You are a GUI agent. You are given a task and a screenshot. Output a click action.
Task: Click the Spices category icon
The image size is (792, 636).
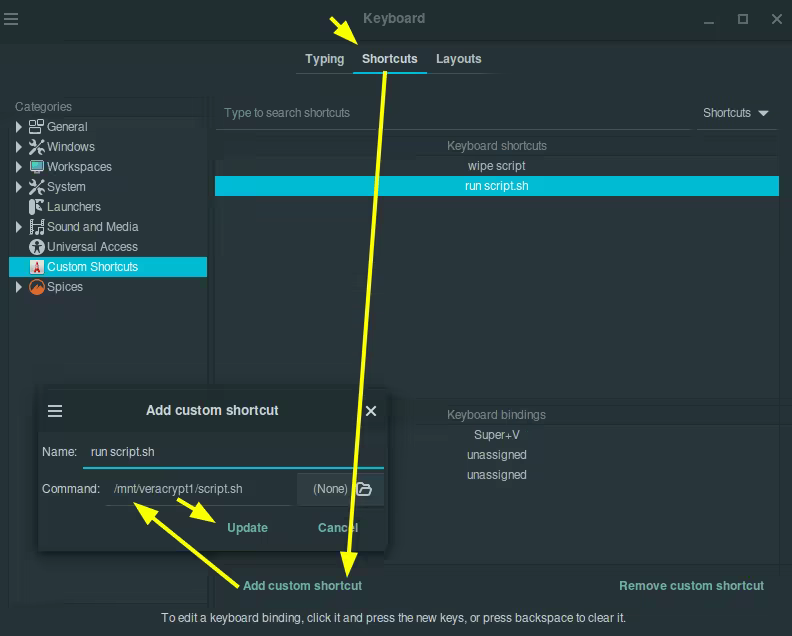[36, 286]
